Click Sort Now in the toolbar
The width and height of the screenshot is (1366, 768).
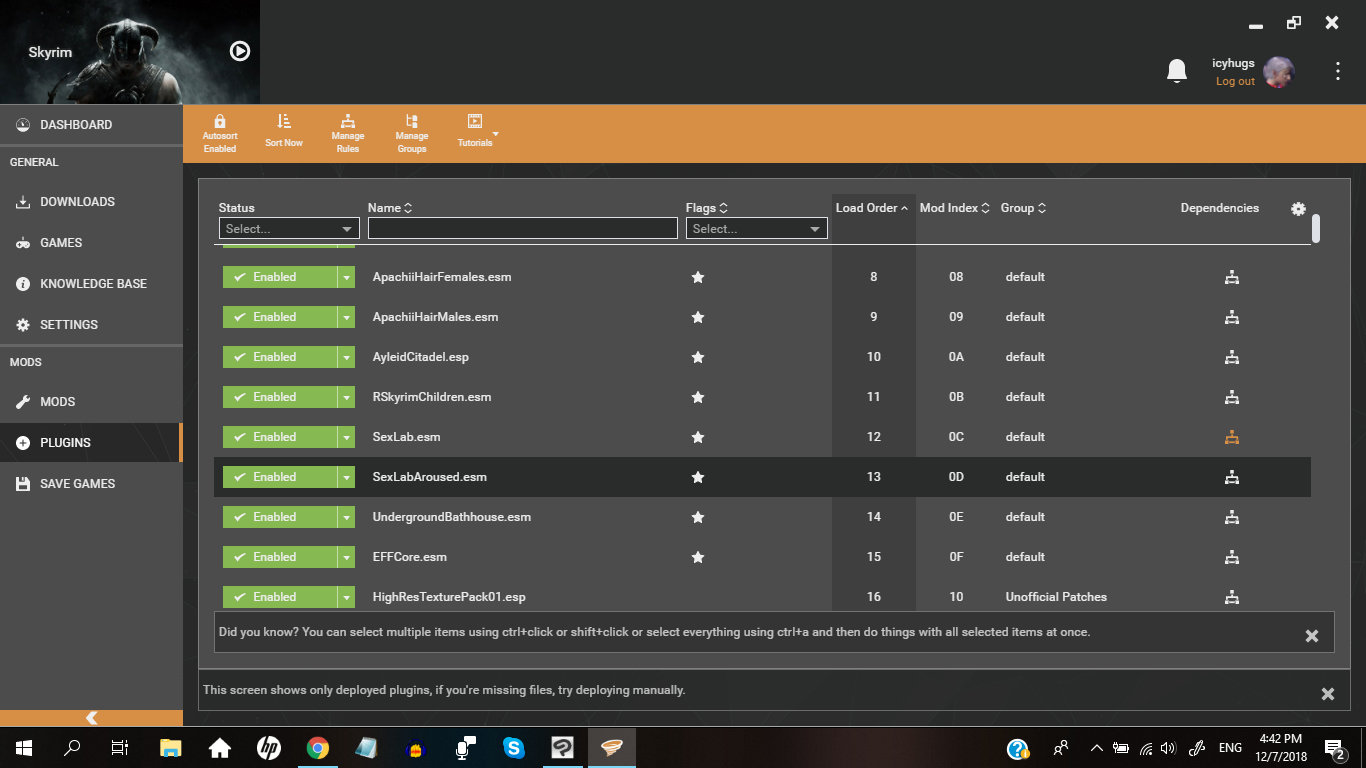[x=284, y=131]
